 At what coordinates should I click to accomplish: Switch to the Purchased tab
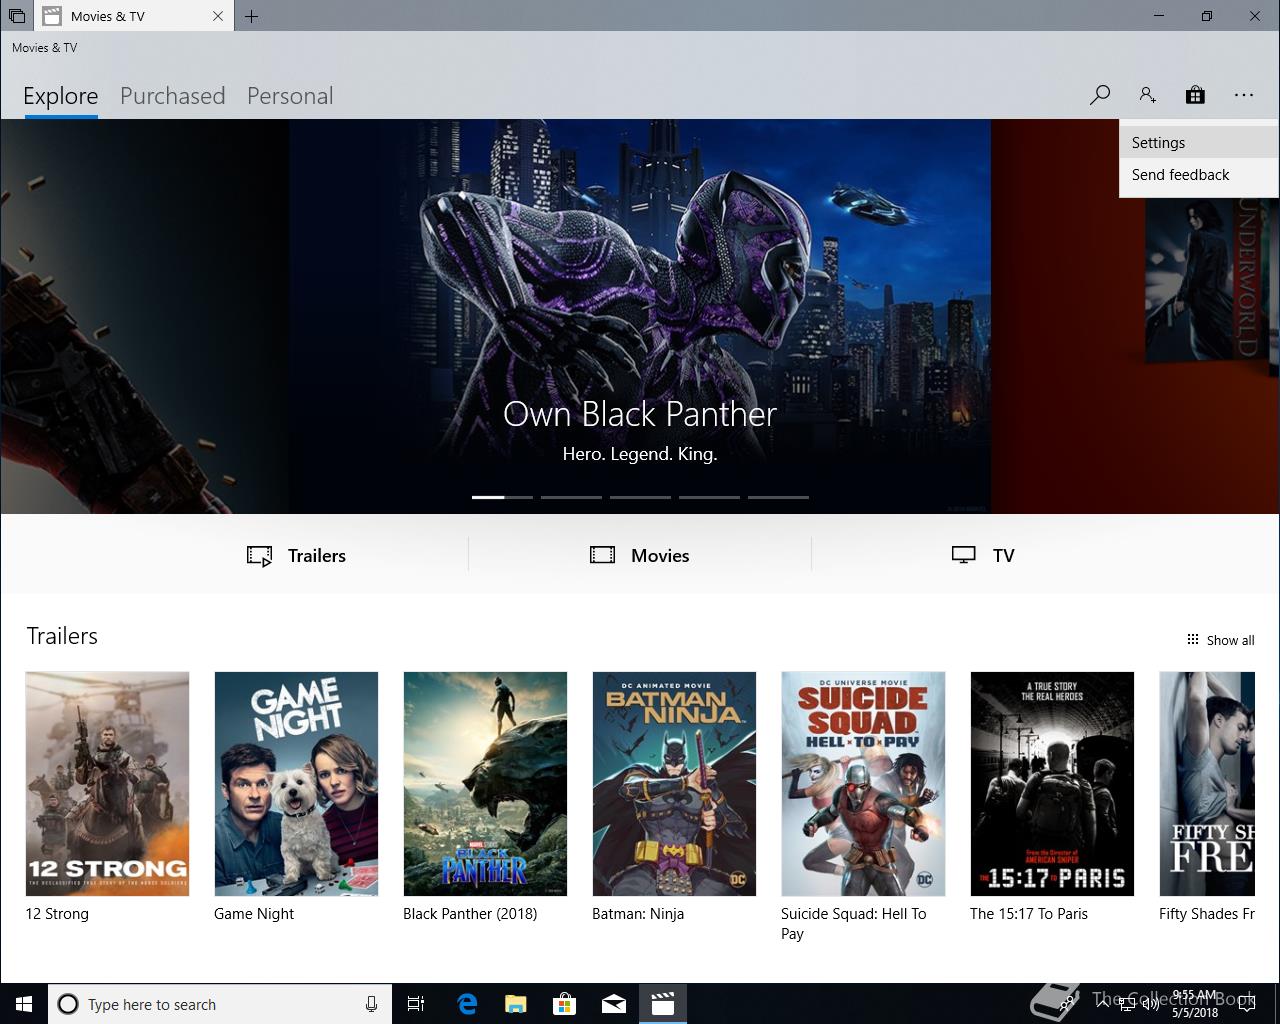(173, 96)
